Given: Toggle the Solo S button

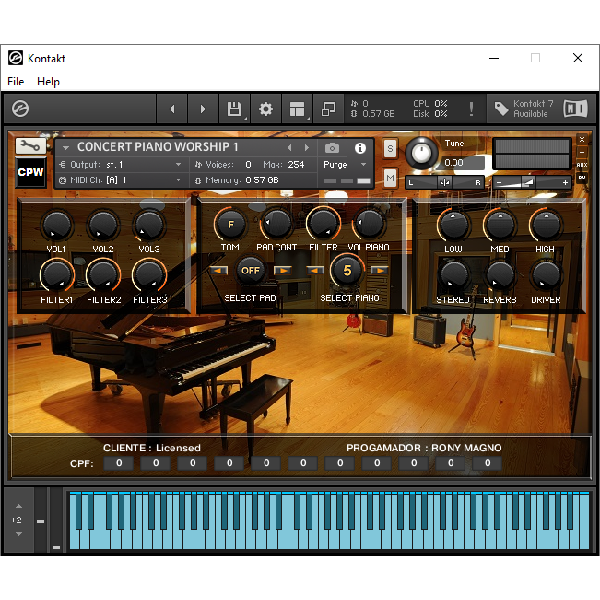Looking at the screenshot, I should point(390,148).
